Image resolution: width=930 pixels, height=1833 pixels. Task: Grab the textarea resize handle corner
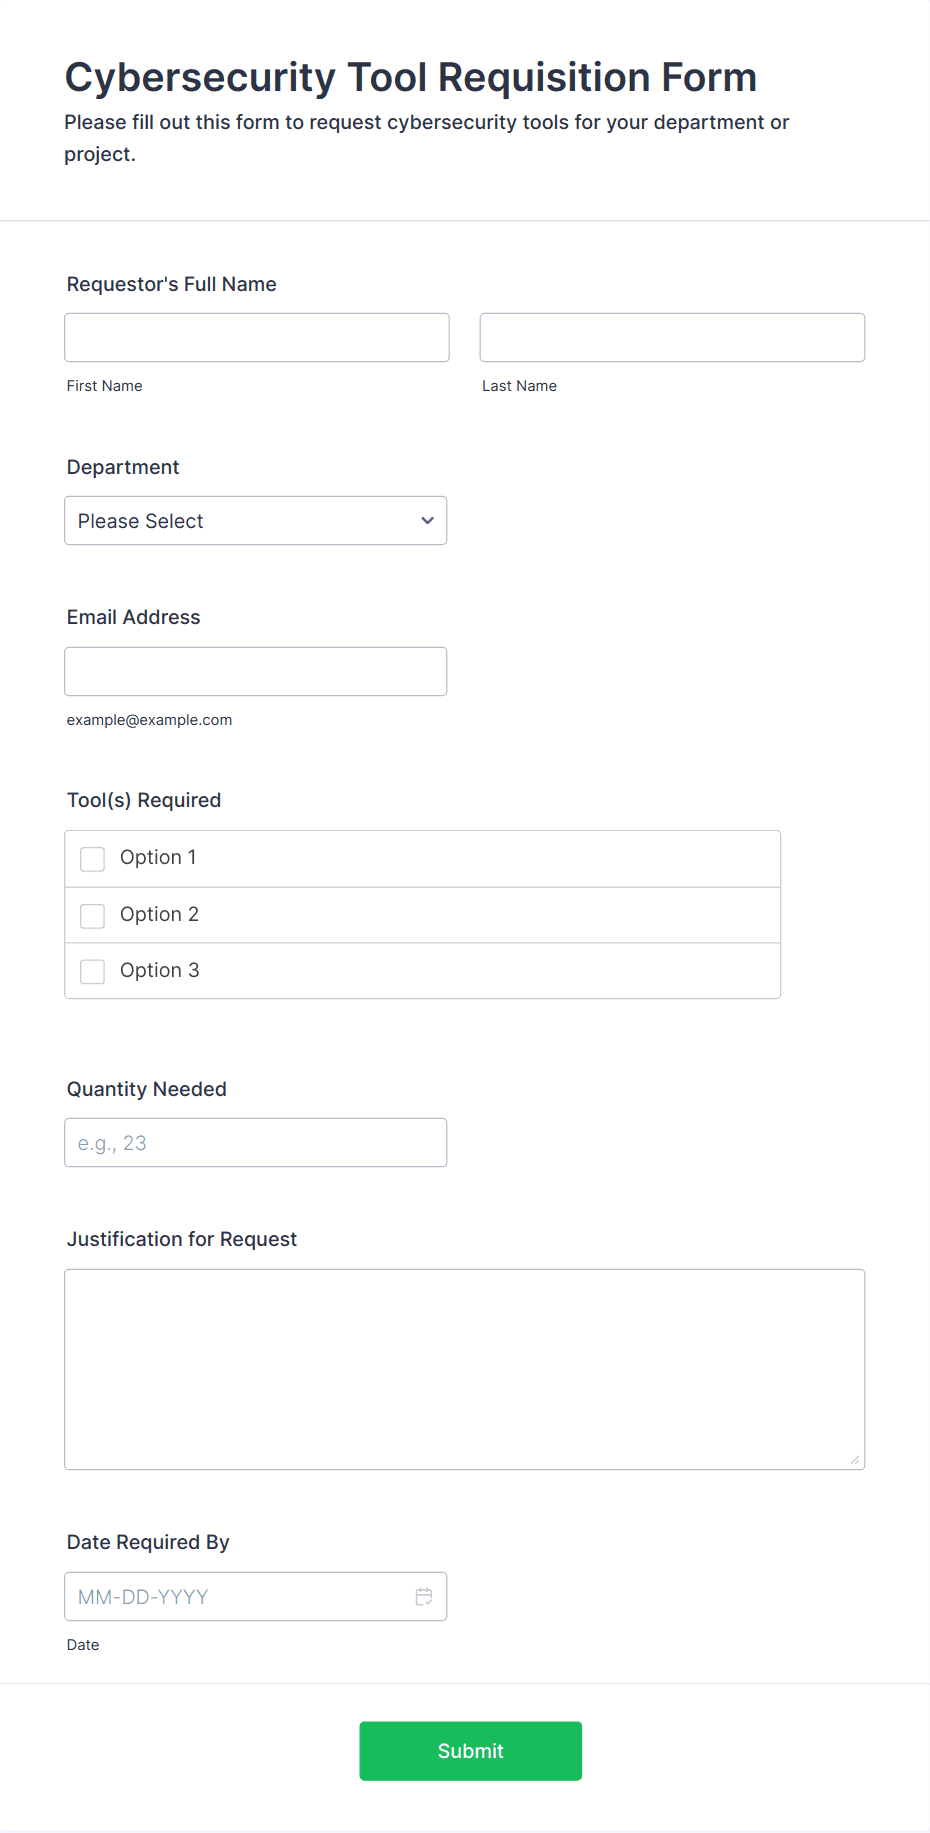tap(855, 1460)
